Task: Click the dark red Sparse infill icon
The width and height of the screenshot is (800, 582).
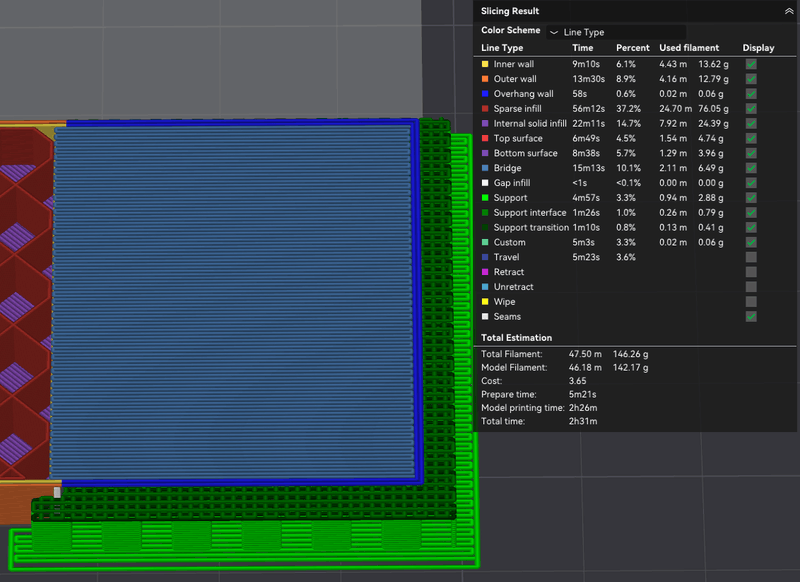Action: pos(485,109)
